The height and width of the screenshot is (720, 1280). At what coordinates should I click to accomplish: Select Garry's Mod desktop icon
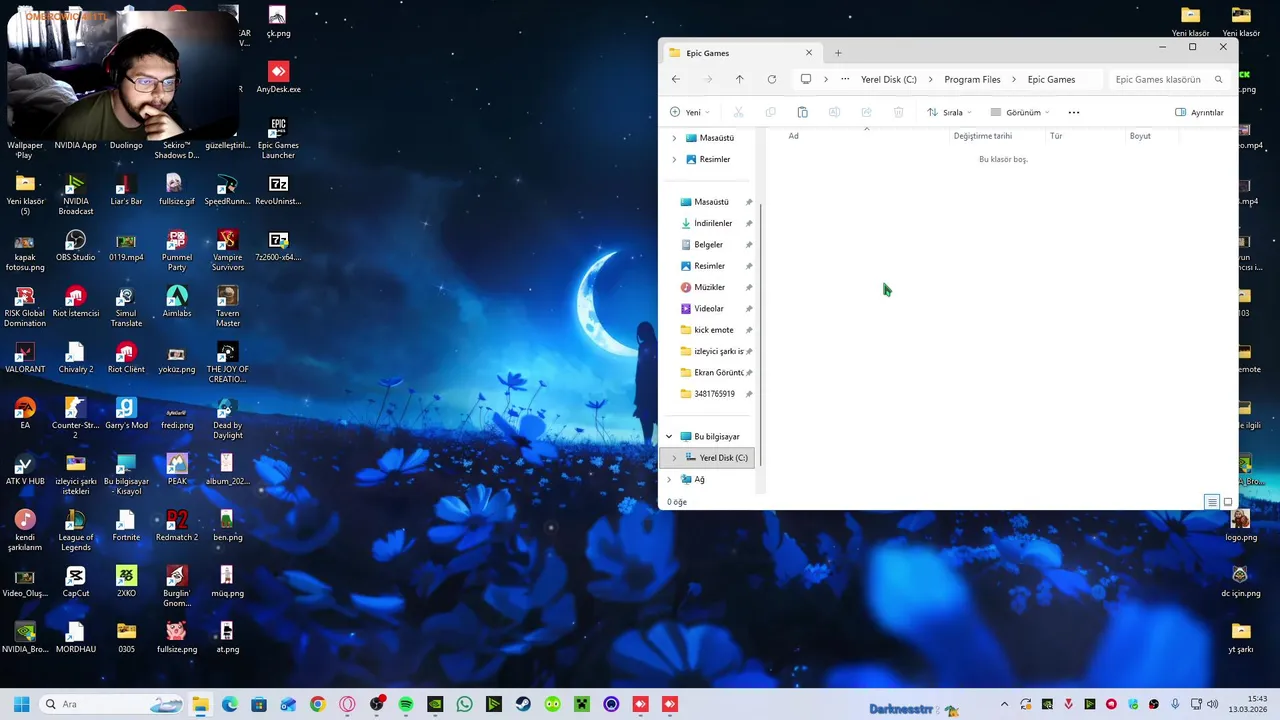126,414
